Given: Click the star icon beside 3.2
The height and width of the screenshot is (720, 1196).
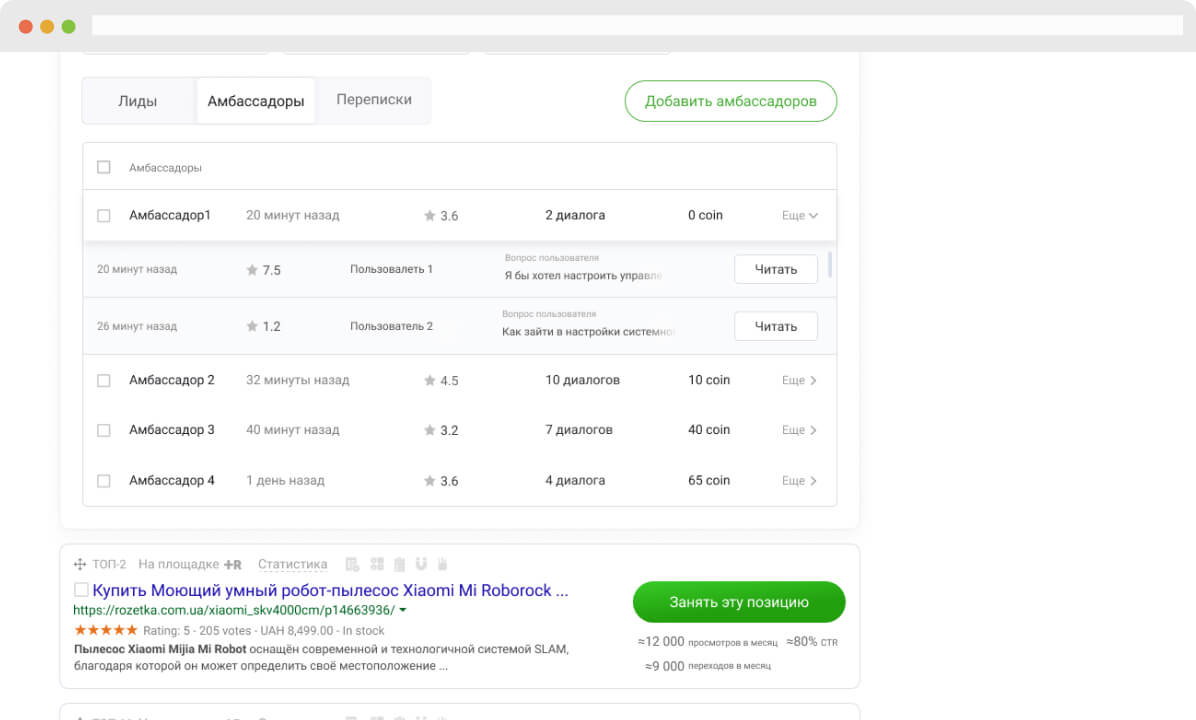Looking at the screenshot, I should [429, 430].
